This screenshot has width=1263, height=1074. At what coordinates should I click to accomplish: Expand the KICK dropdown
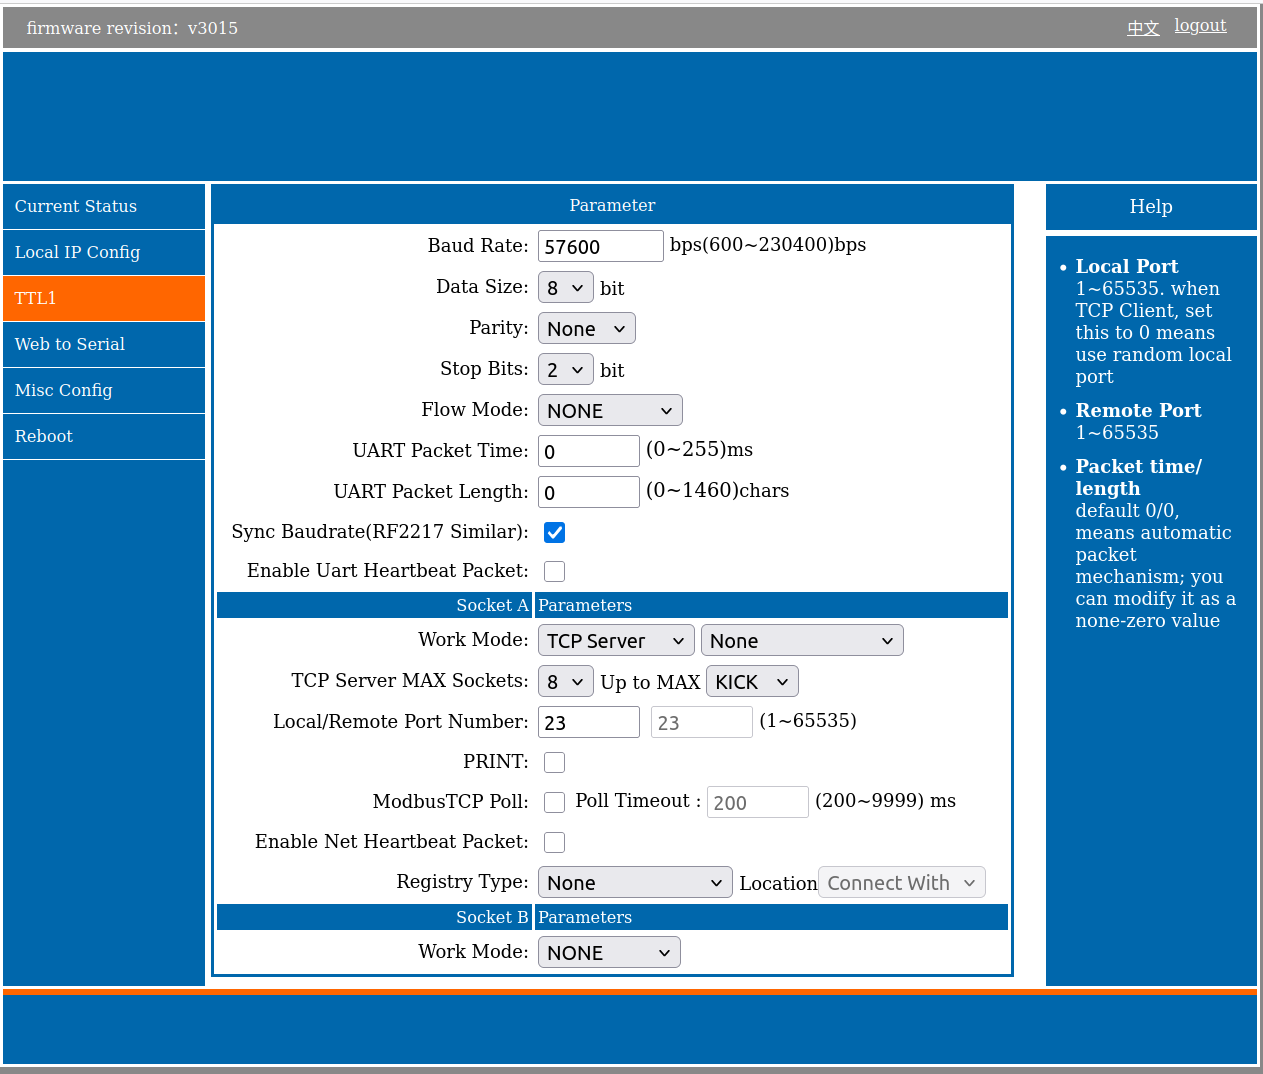[751, 682]
